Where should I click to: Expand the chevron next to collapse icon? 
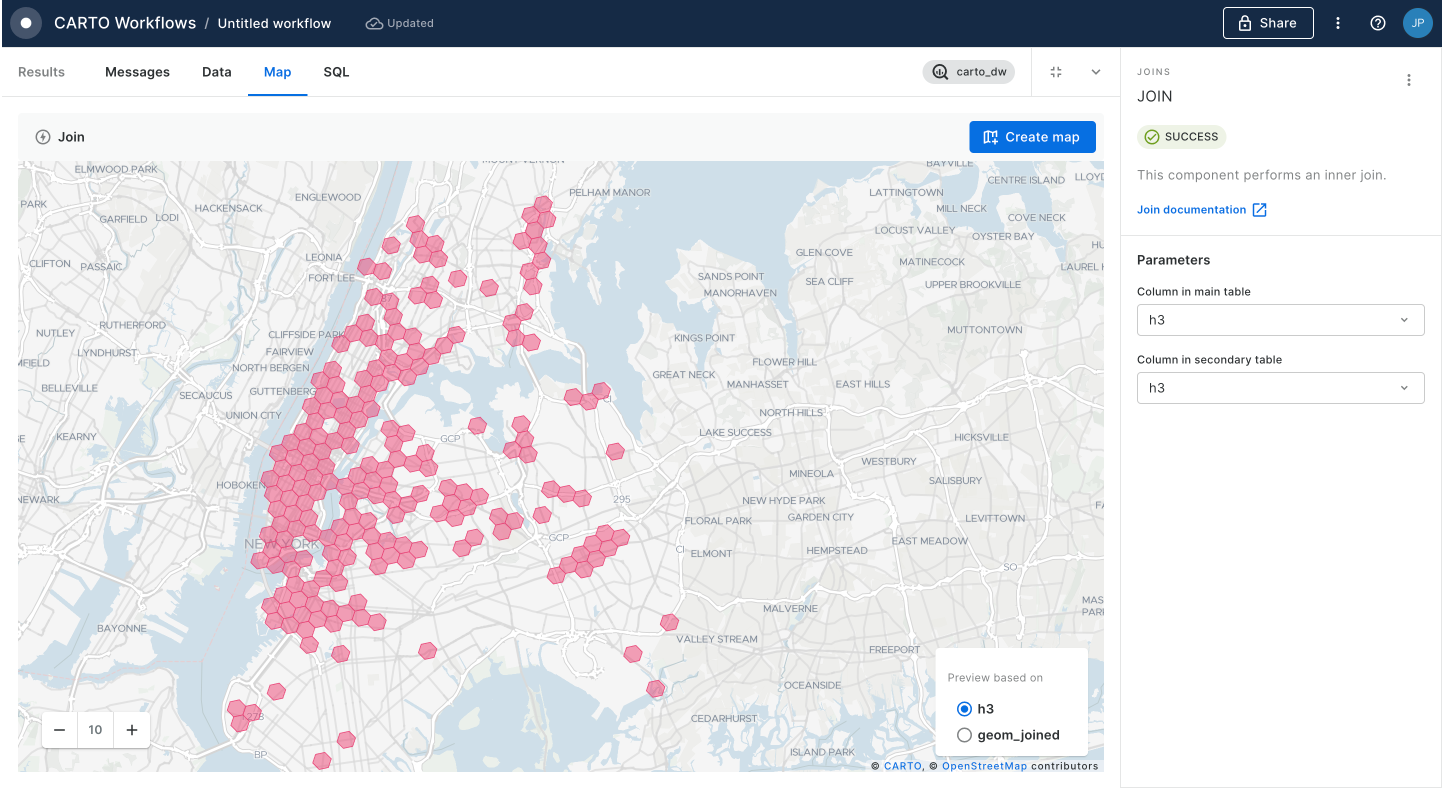[1096, 72]
